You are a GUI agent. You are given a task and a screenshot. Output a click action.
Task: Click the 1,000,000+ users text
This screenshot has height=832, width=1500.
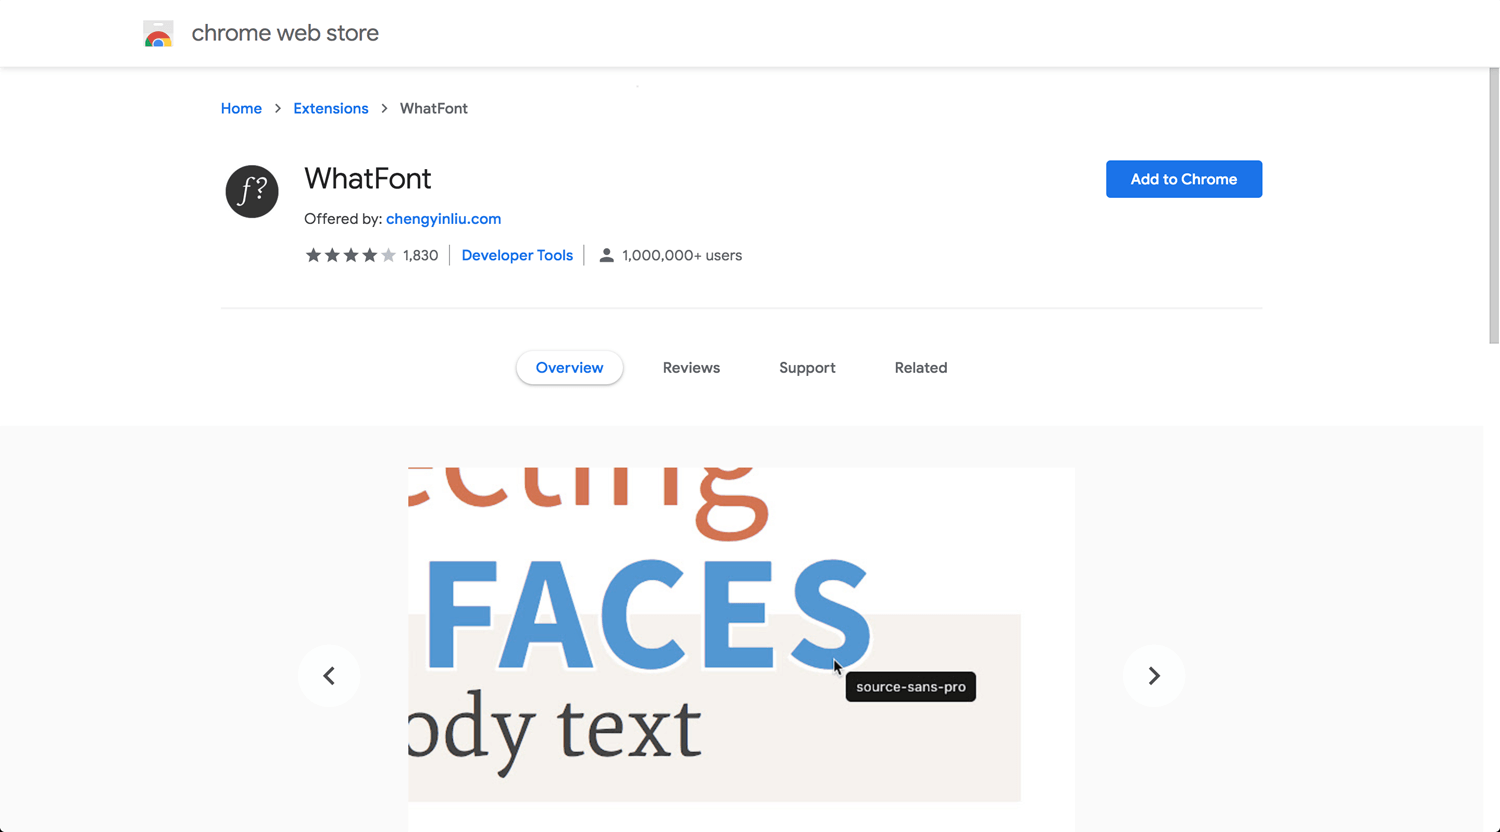coord(682,255)
